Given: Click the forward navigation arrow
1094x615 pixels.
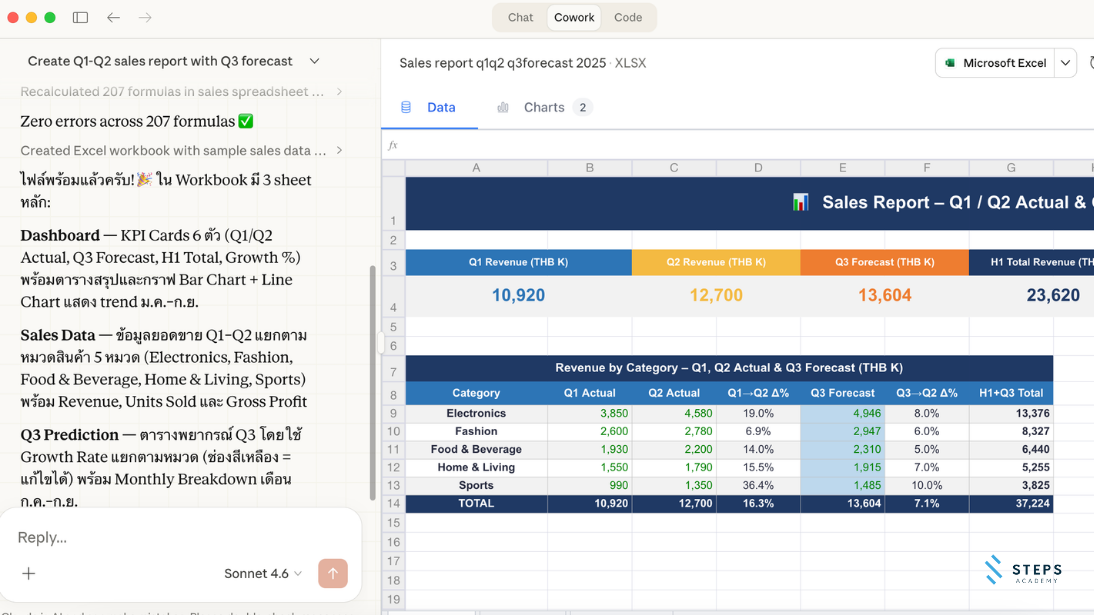Looking at the screenshot, I should pos(145,18).
